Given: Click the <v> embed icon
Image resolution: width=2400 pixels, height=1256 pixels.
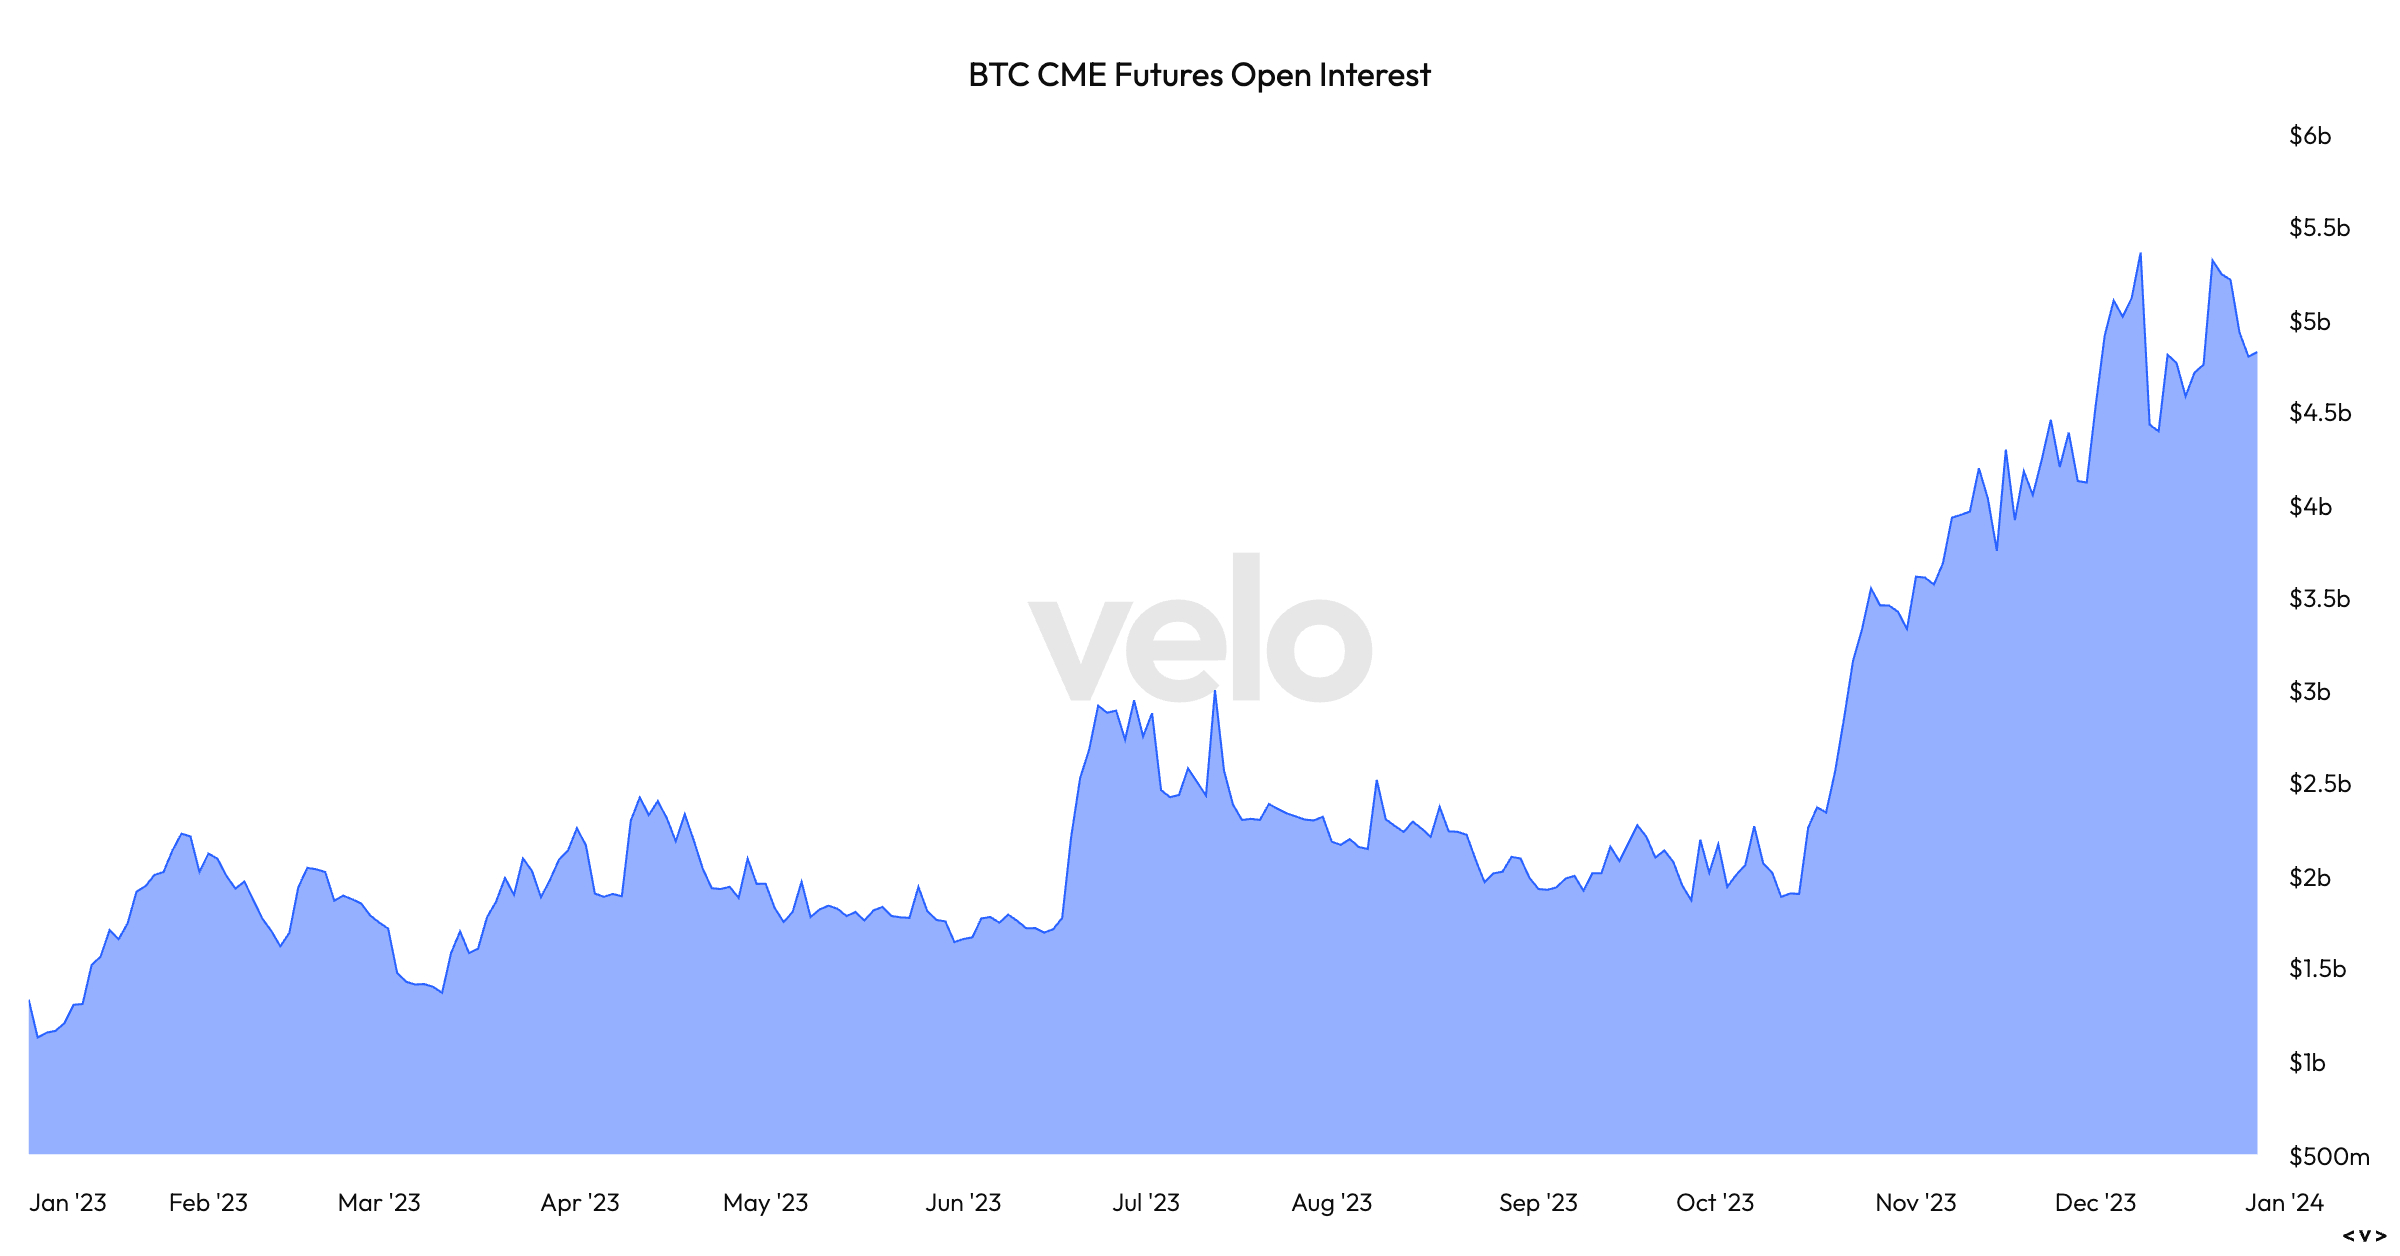Looking at the screenshot, I should [x=2365, y=1236].
